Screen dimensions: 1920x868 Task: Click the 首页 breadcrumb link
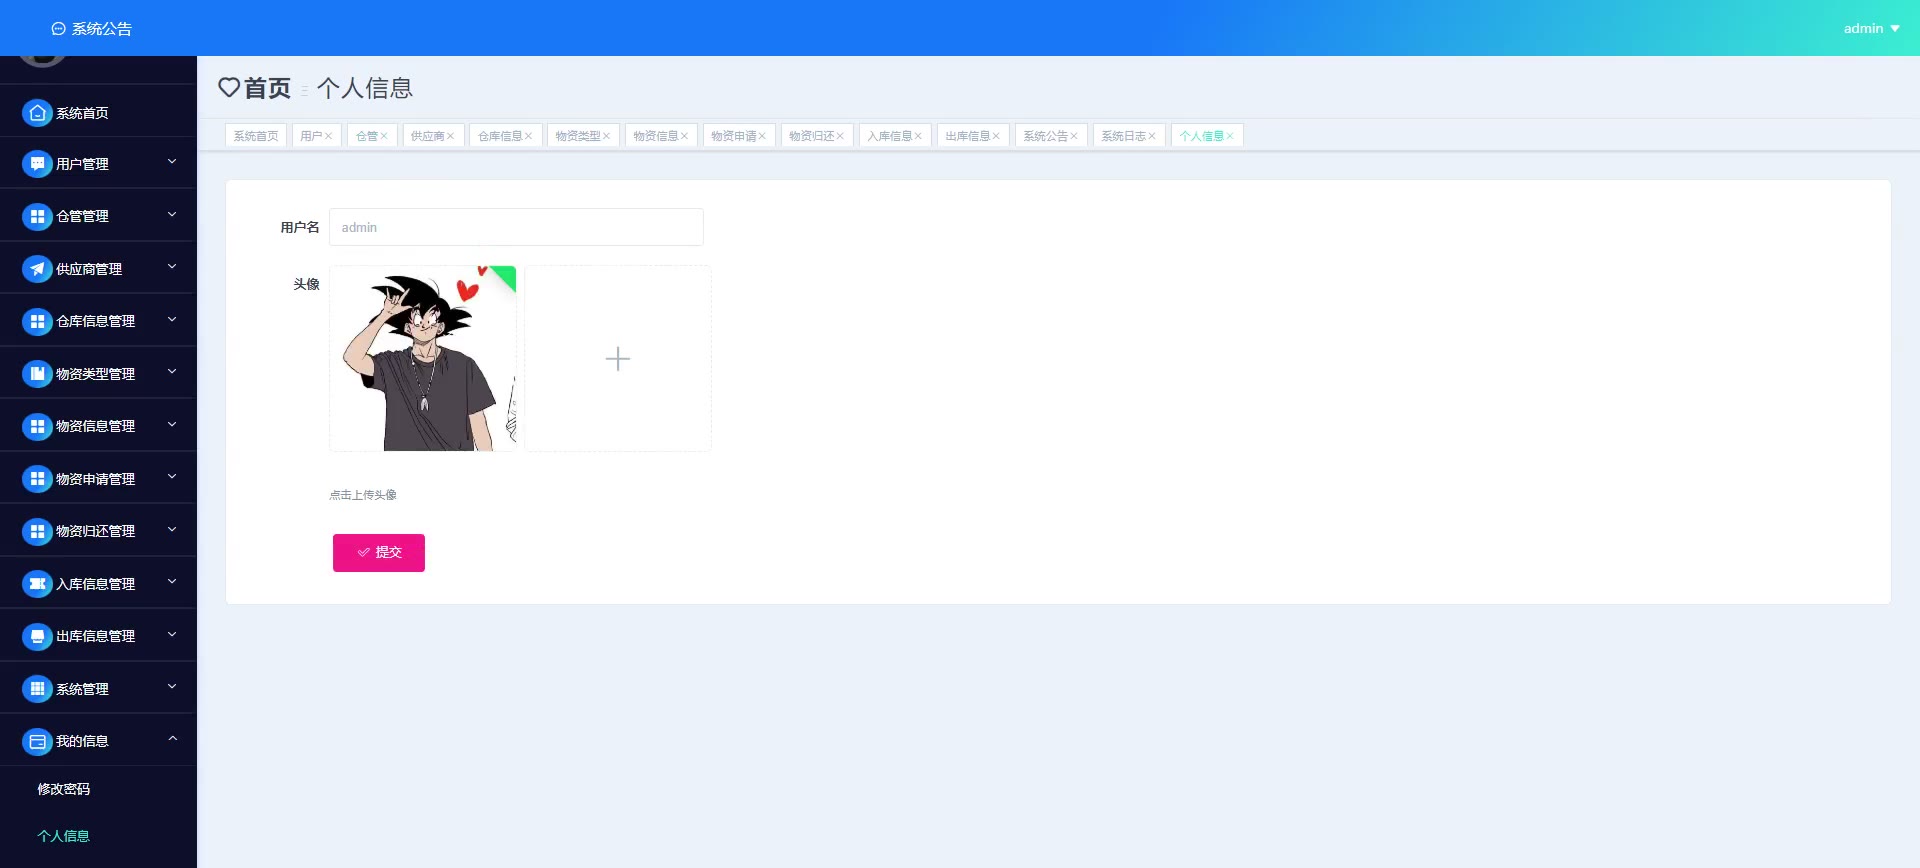(x=267, y=88)
